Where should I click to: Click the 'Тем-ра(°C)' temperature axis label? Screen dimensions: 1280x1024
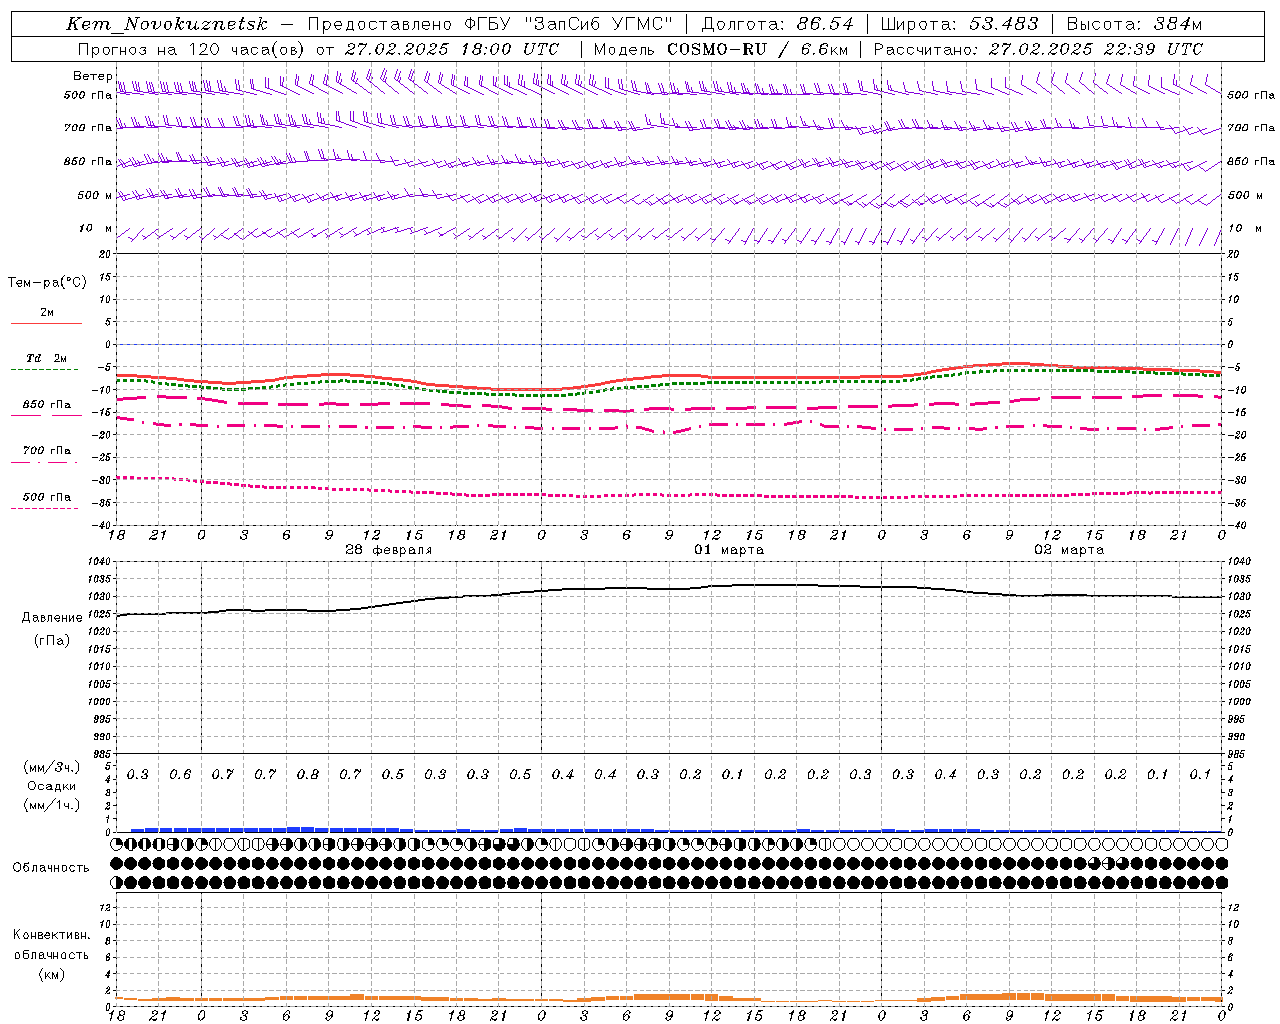(47, 283)
